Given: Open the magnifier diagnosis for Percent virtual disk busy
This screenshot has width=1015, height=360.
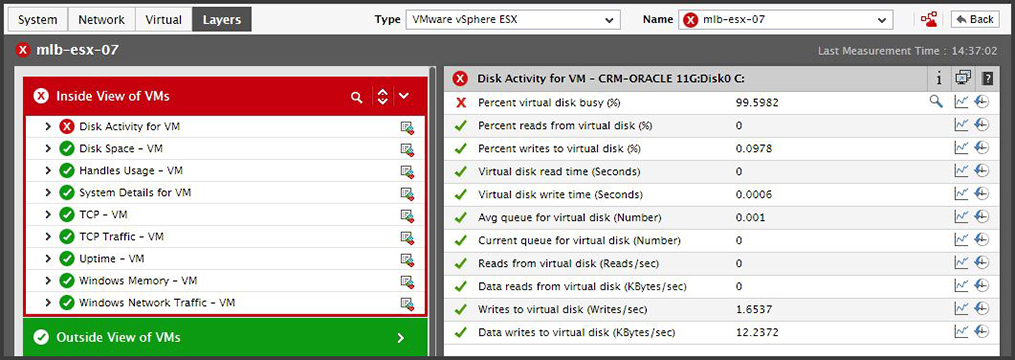Looking at the screenshot, I should [936, 102].
